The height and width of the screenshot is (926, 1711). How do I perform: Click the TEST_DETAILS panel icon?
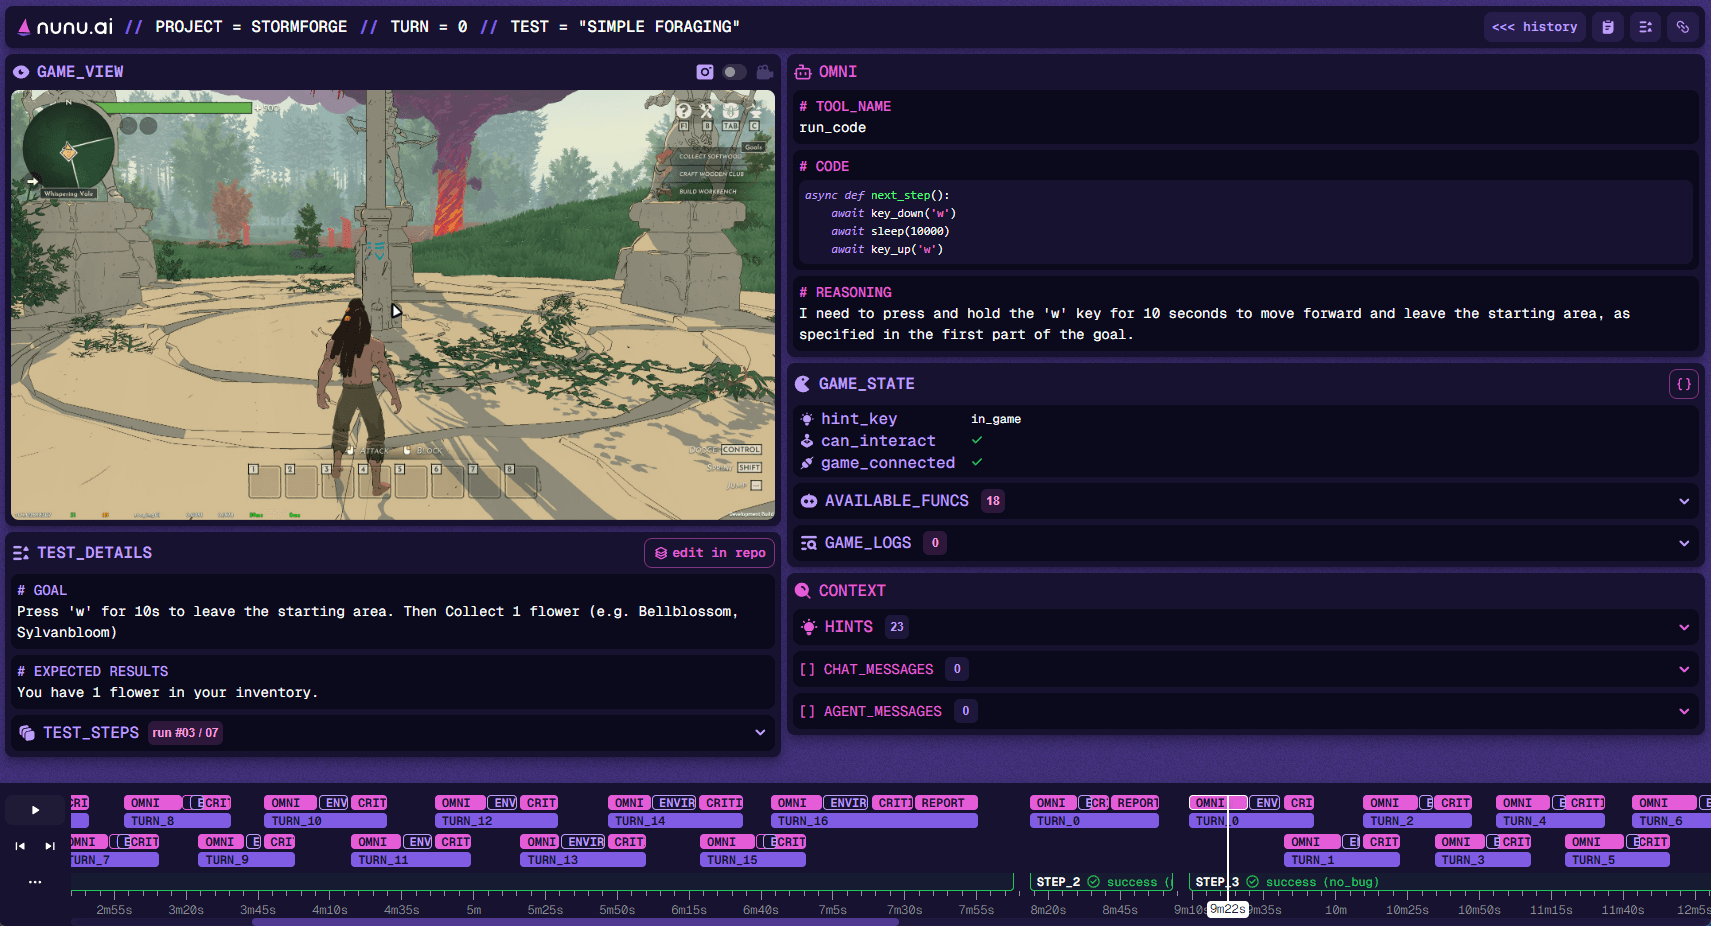point(21,553)
